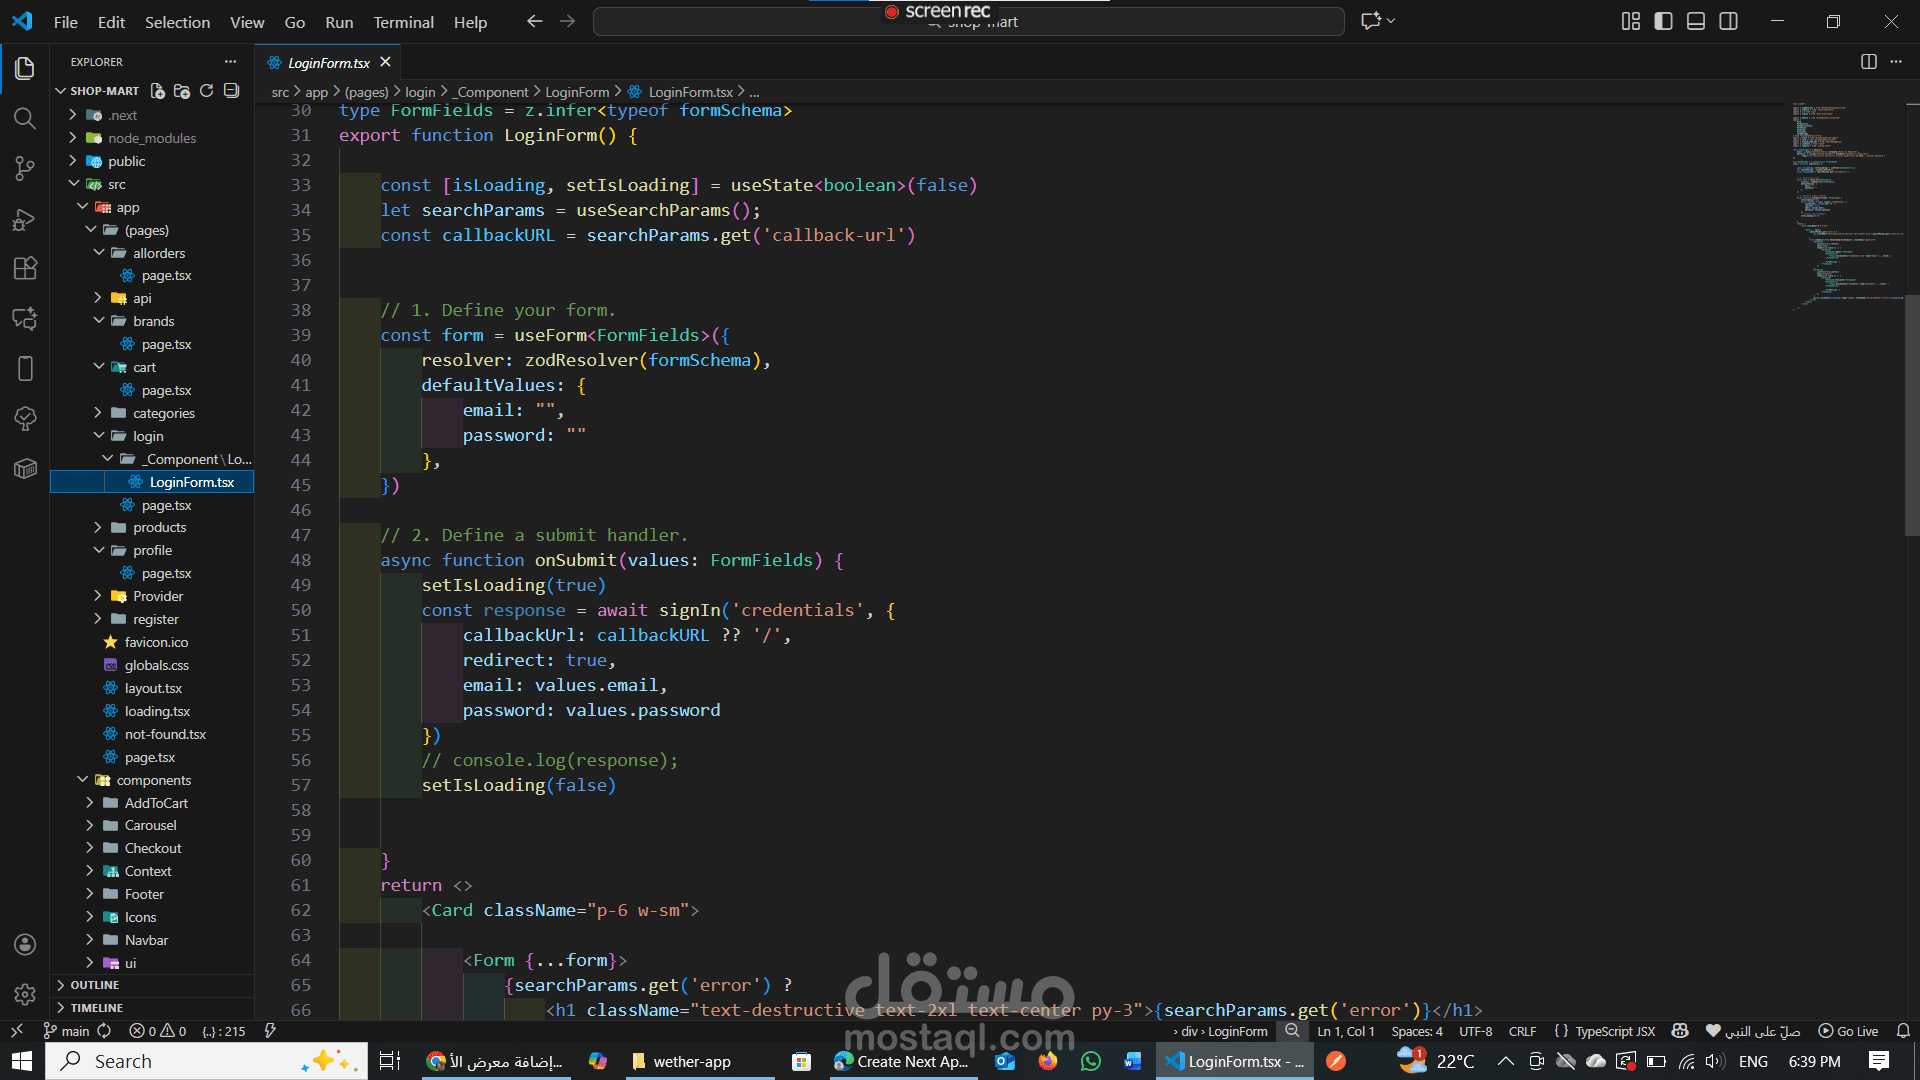This screenshot has height=1080, width=1920.
Task: Open the Selection menu
Action: click(177, 22)
